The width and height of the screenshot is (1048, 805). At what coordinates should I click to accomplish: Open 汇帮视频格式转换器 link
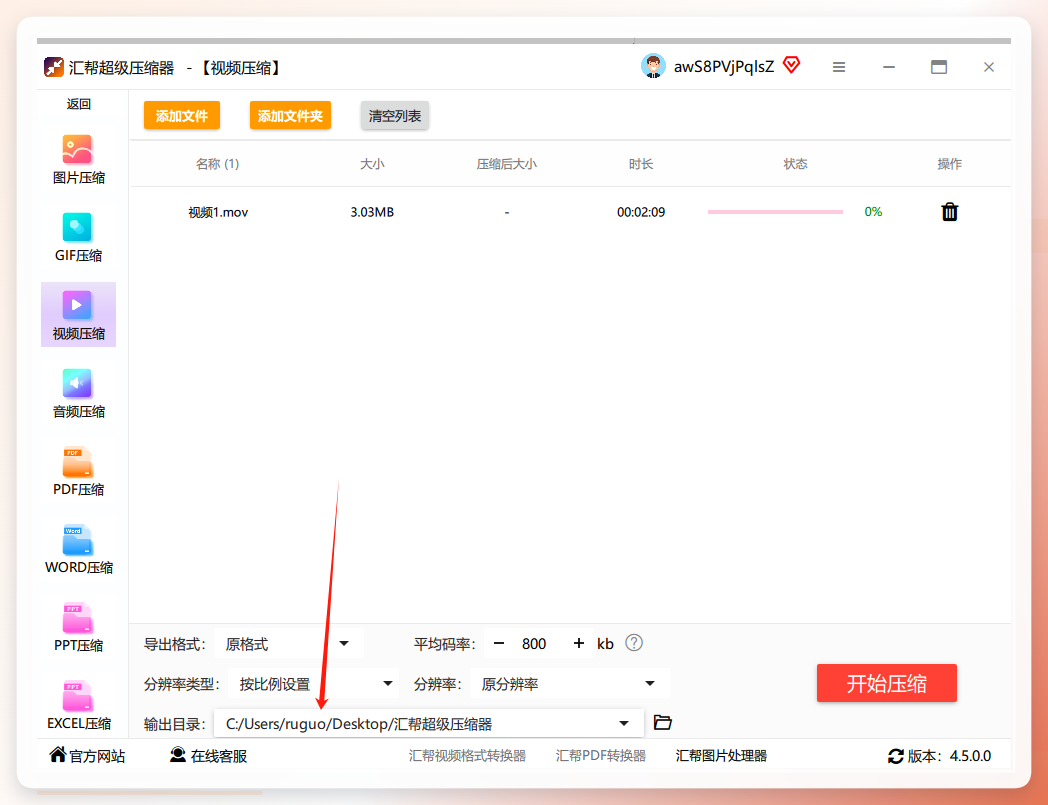tap(467, 756)
